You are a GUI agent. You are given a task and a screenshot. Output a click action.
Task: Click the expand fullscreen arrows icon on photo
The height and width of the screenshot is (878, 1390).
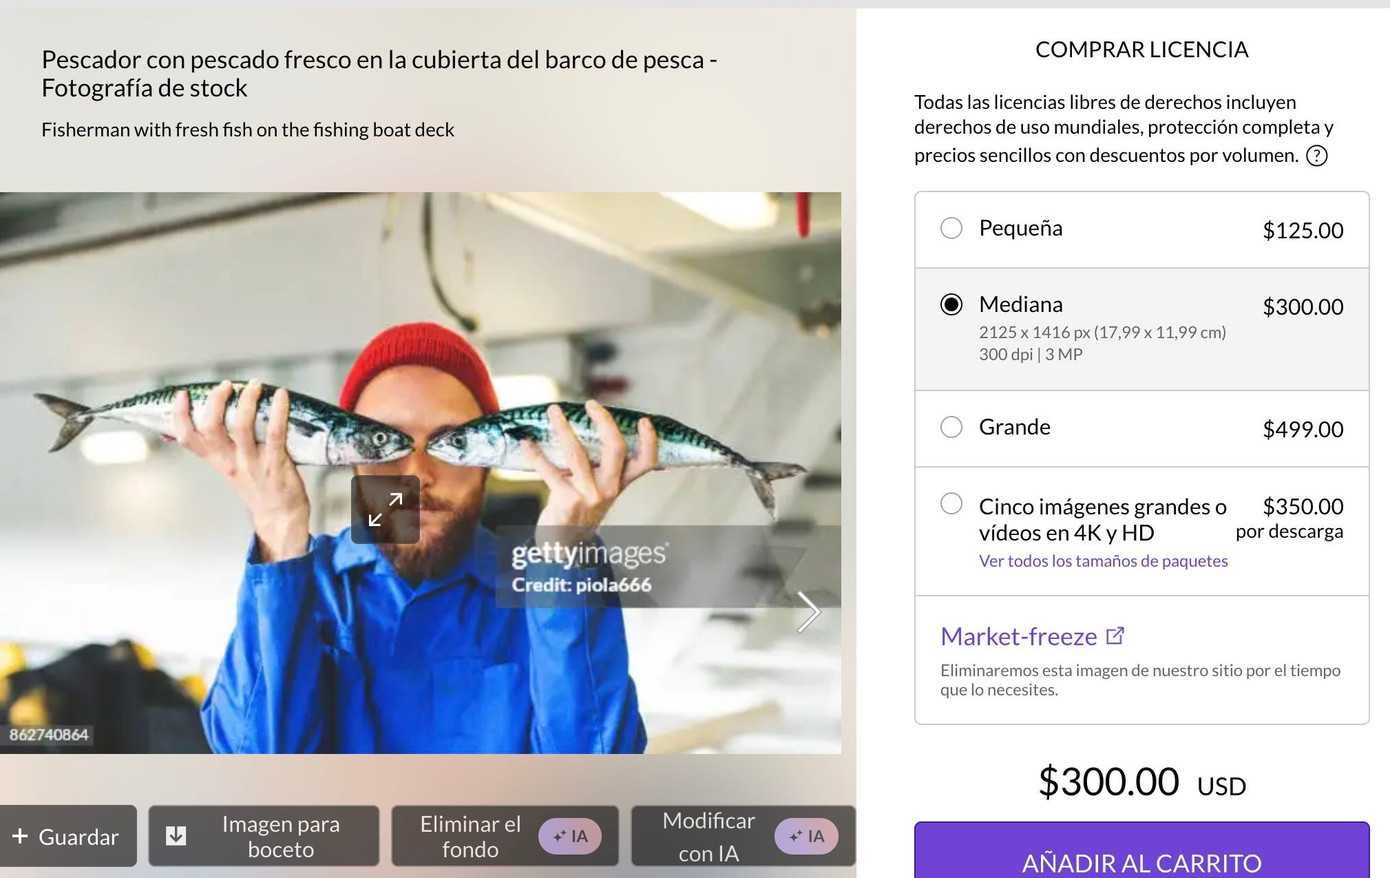coord(385,509)
